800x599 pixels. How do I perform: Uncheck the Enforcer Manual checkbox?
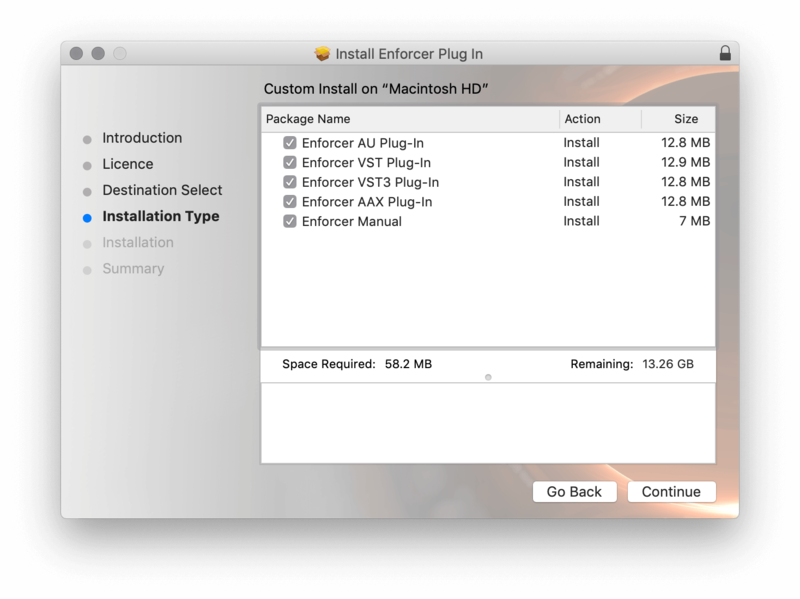pyautogui.click(x=290, y=221)
